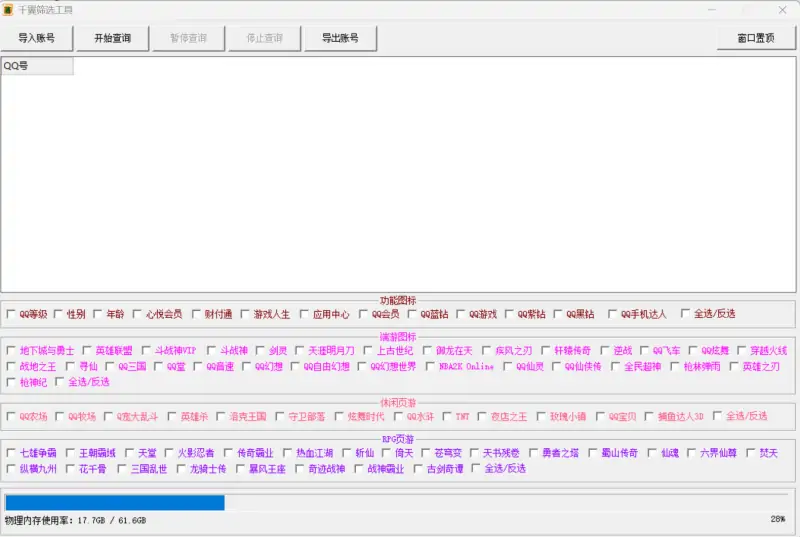Tick the 疾风之刃 checkbox
This screenshot has width=800, height=537.
point(486,350)
